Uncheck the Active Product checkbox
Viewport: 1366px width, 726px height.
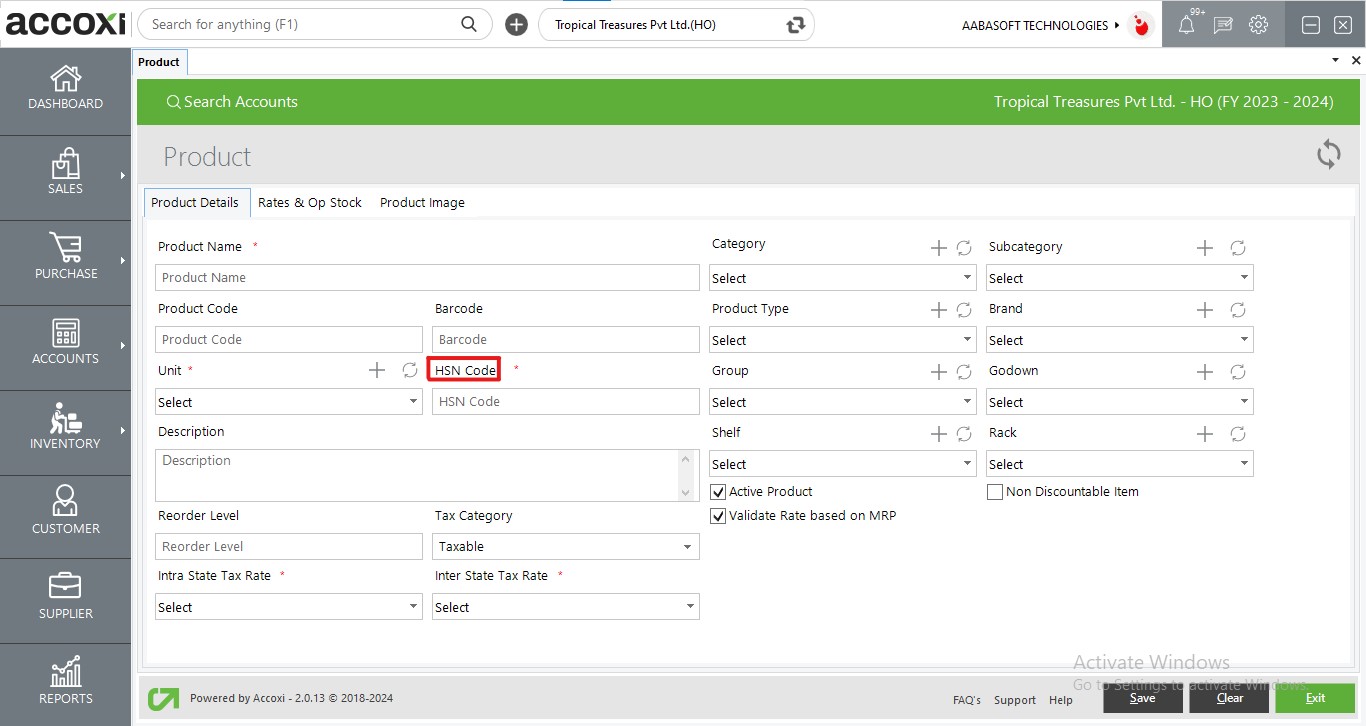tap(717, 492)
